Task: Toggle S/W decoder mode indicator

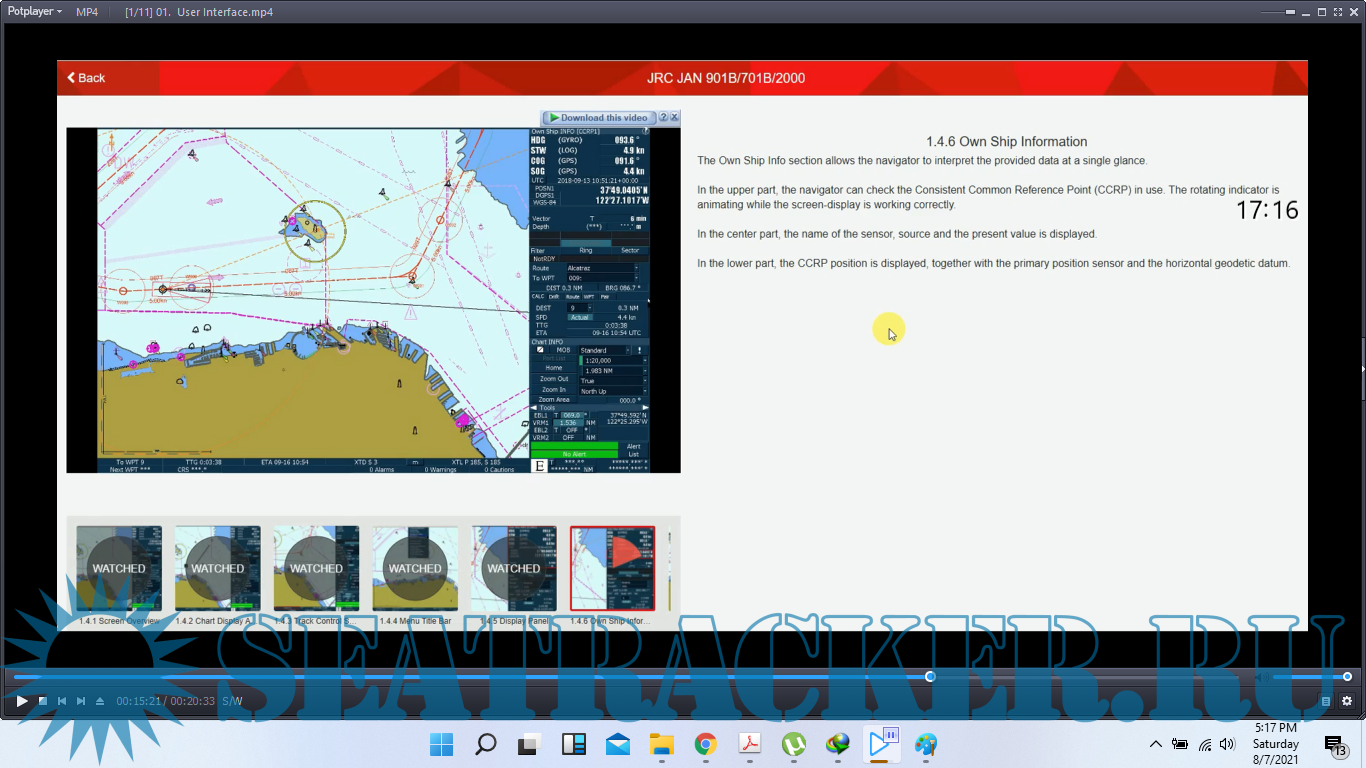Action: coord(232,701)
